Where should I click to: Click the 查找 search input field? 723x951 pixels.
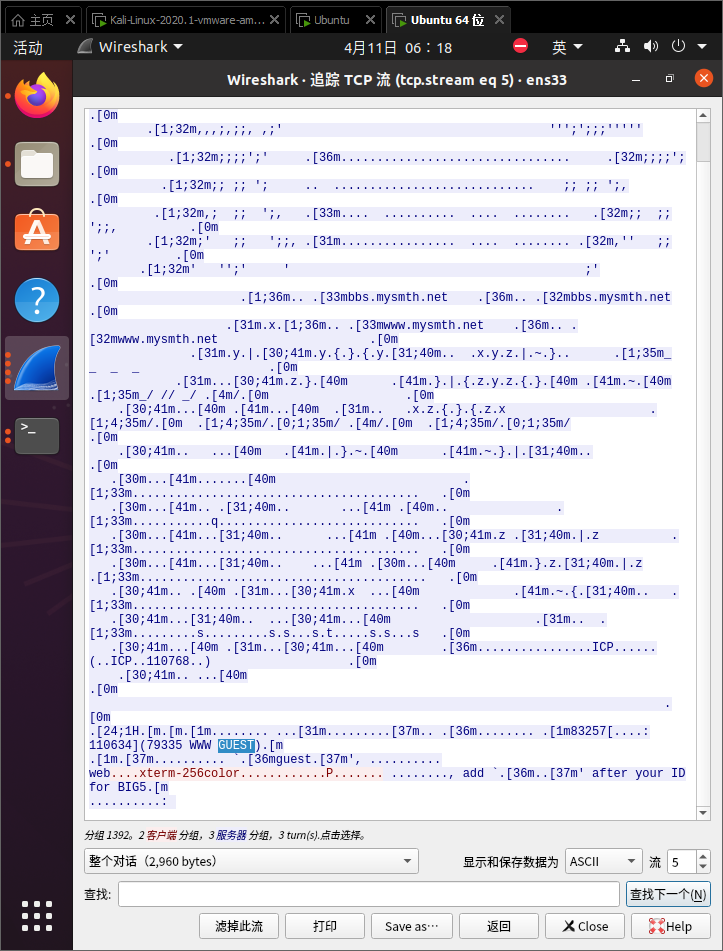tap(369, 894)
